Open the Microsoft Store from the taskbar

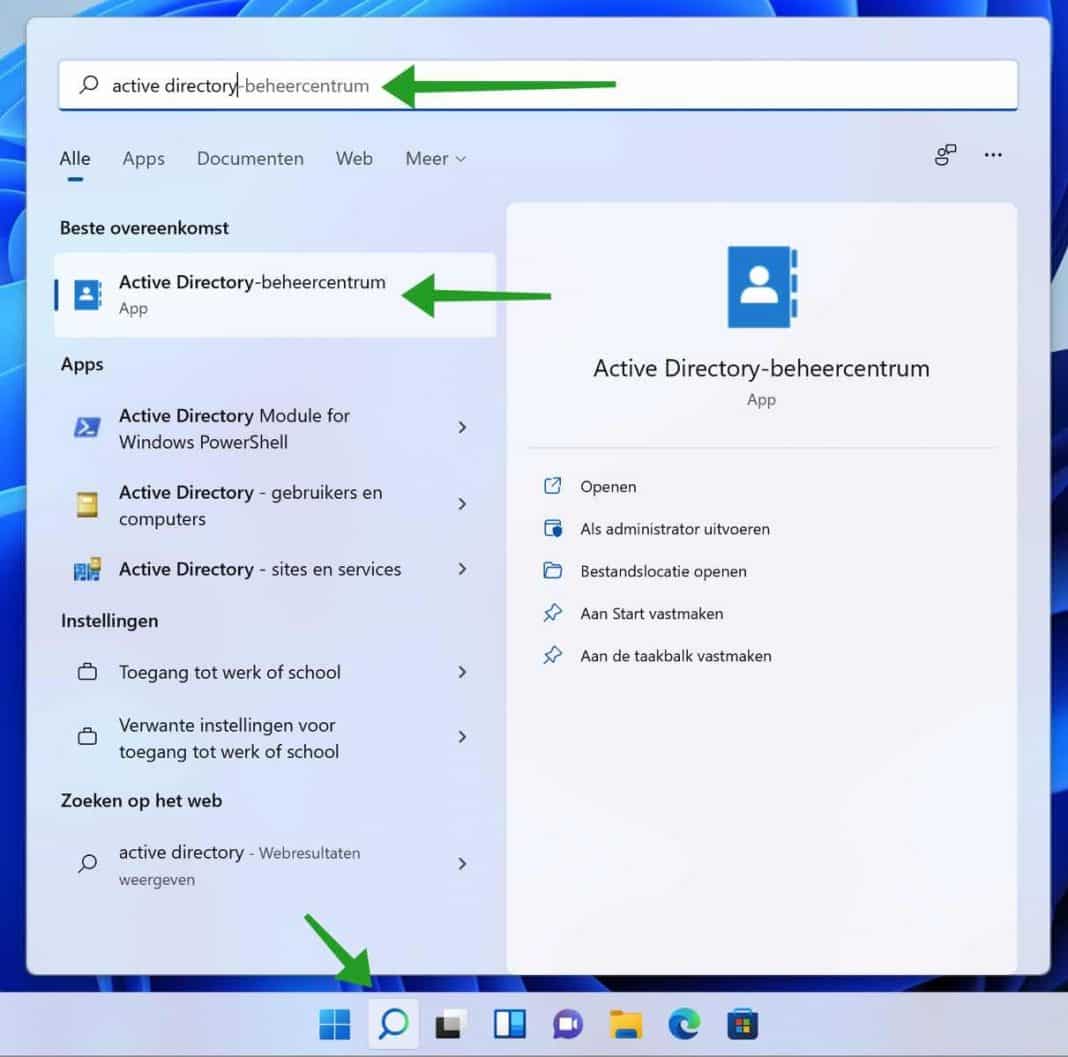click(x=741, y=1024)
